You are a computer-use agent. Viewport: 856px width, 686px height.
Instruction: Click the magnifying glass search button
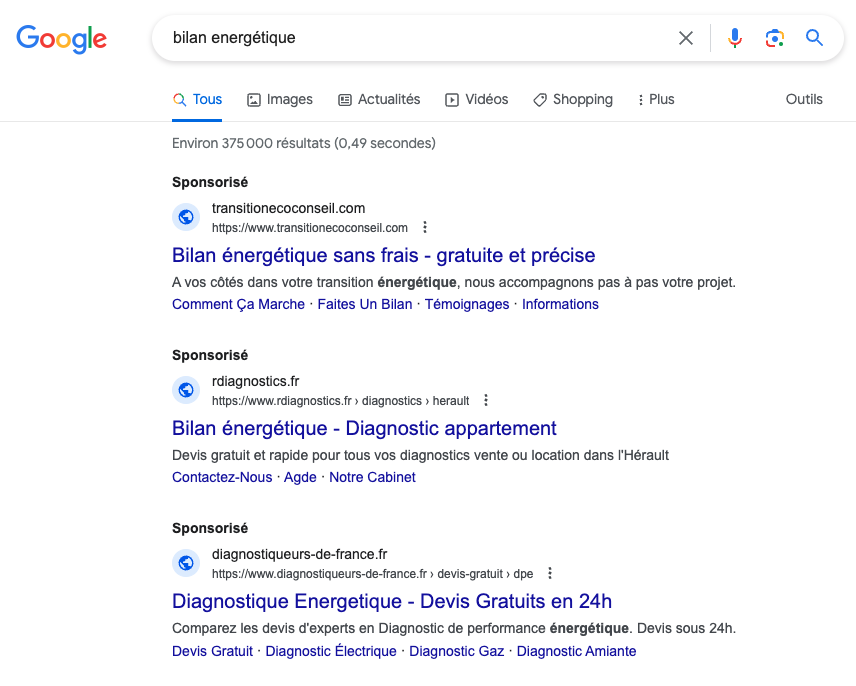click(x=815, y=38)
